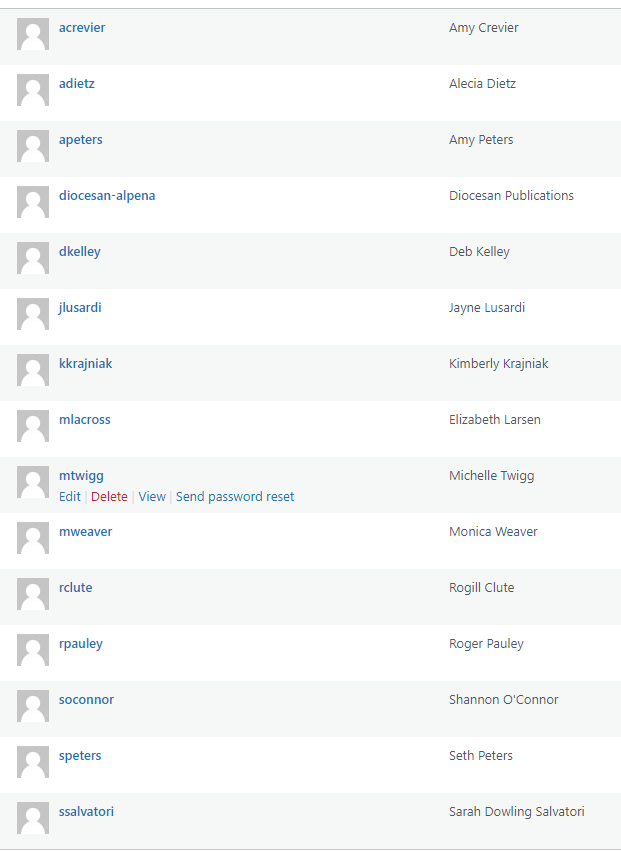621x851 pixels.
Task: Open the mlacross user link
Action: (x=85, y=420)
